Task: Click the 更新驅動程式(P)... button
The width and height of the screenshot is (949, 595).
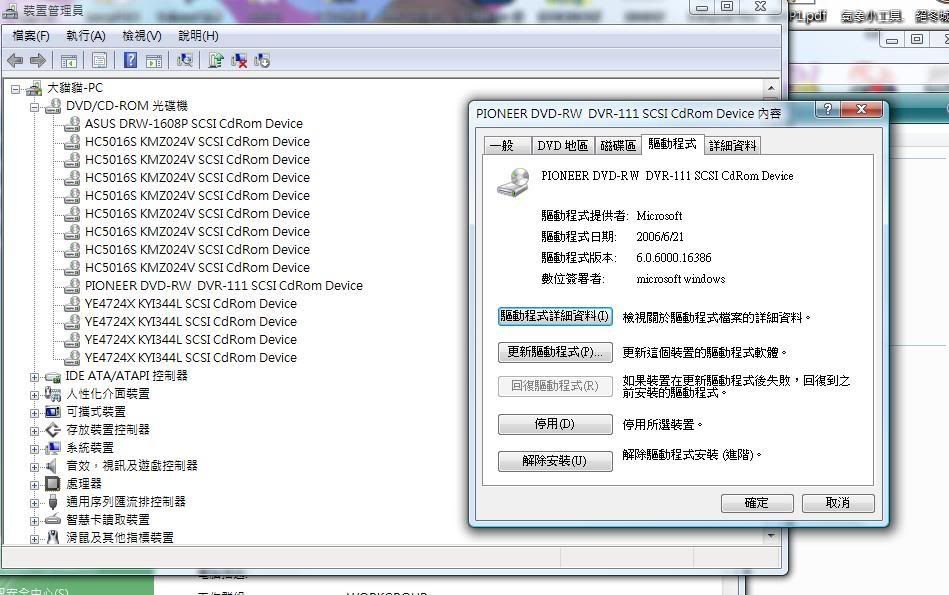Action: pyautogui.click(x=554, y=352)
